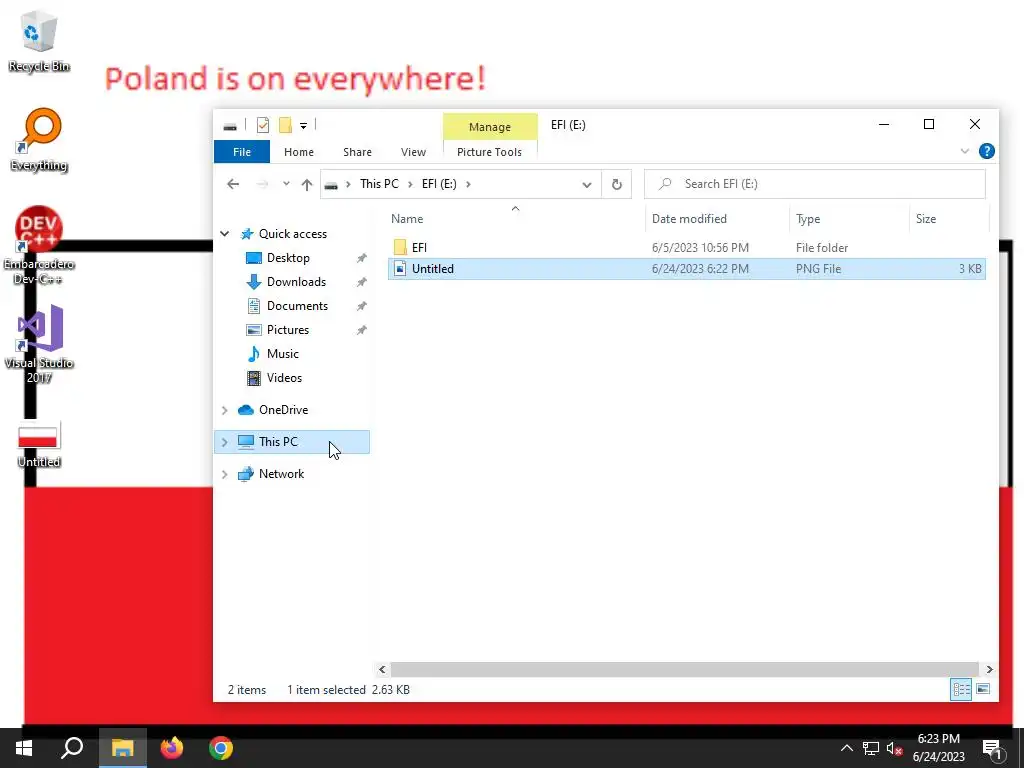
Task: Open Documents in Quick access
Action: pos(297,306)
